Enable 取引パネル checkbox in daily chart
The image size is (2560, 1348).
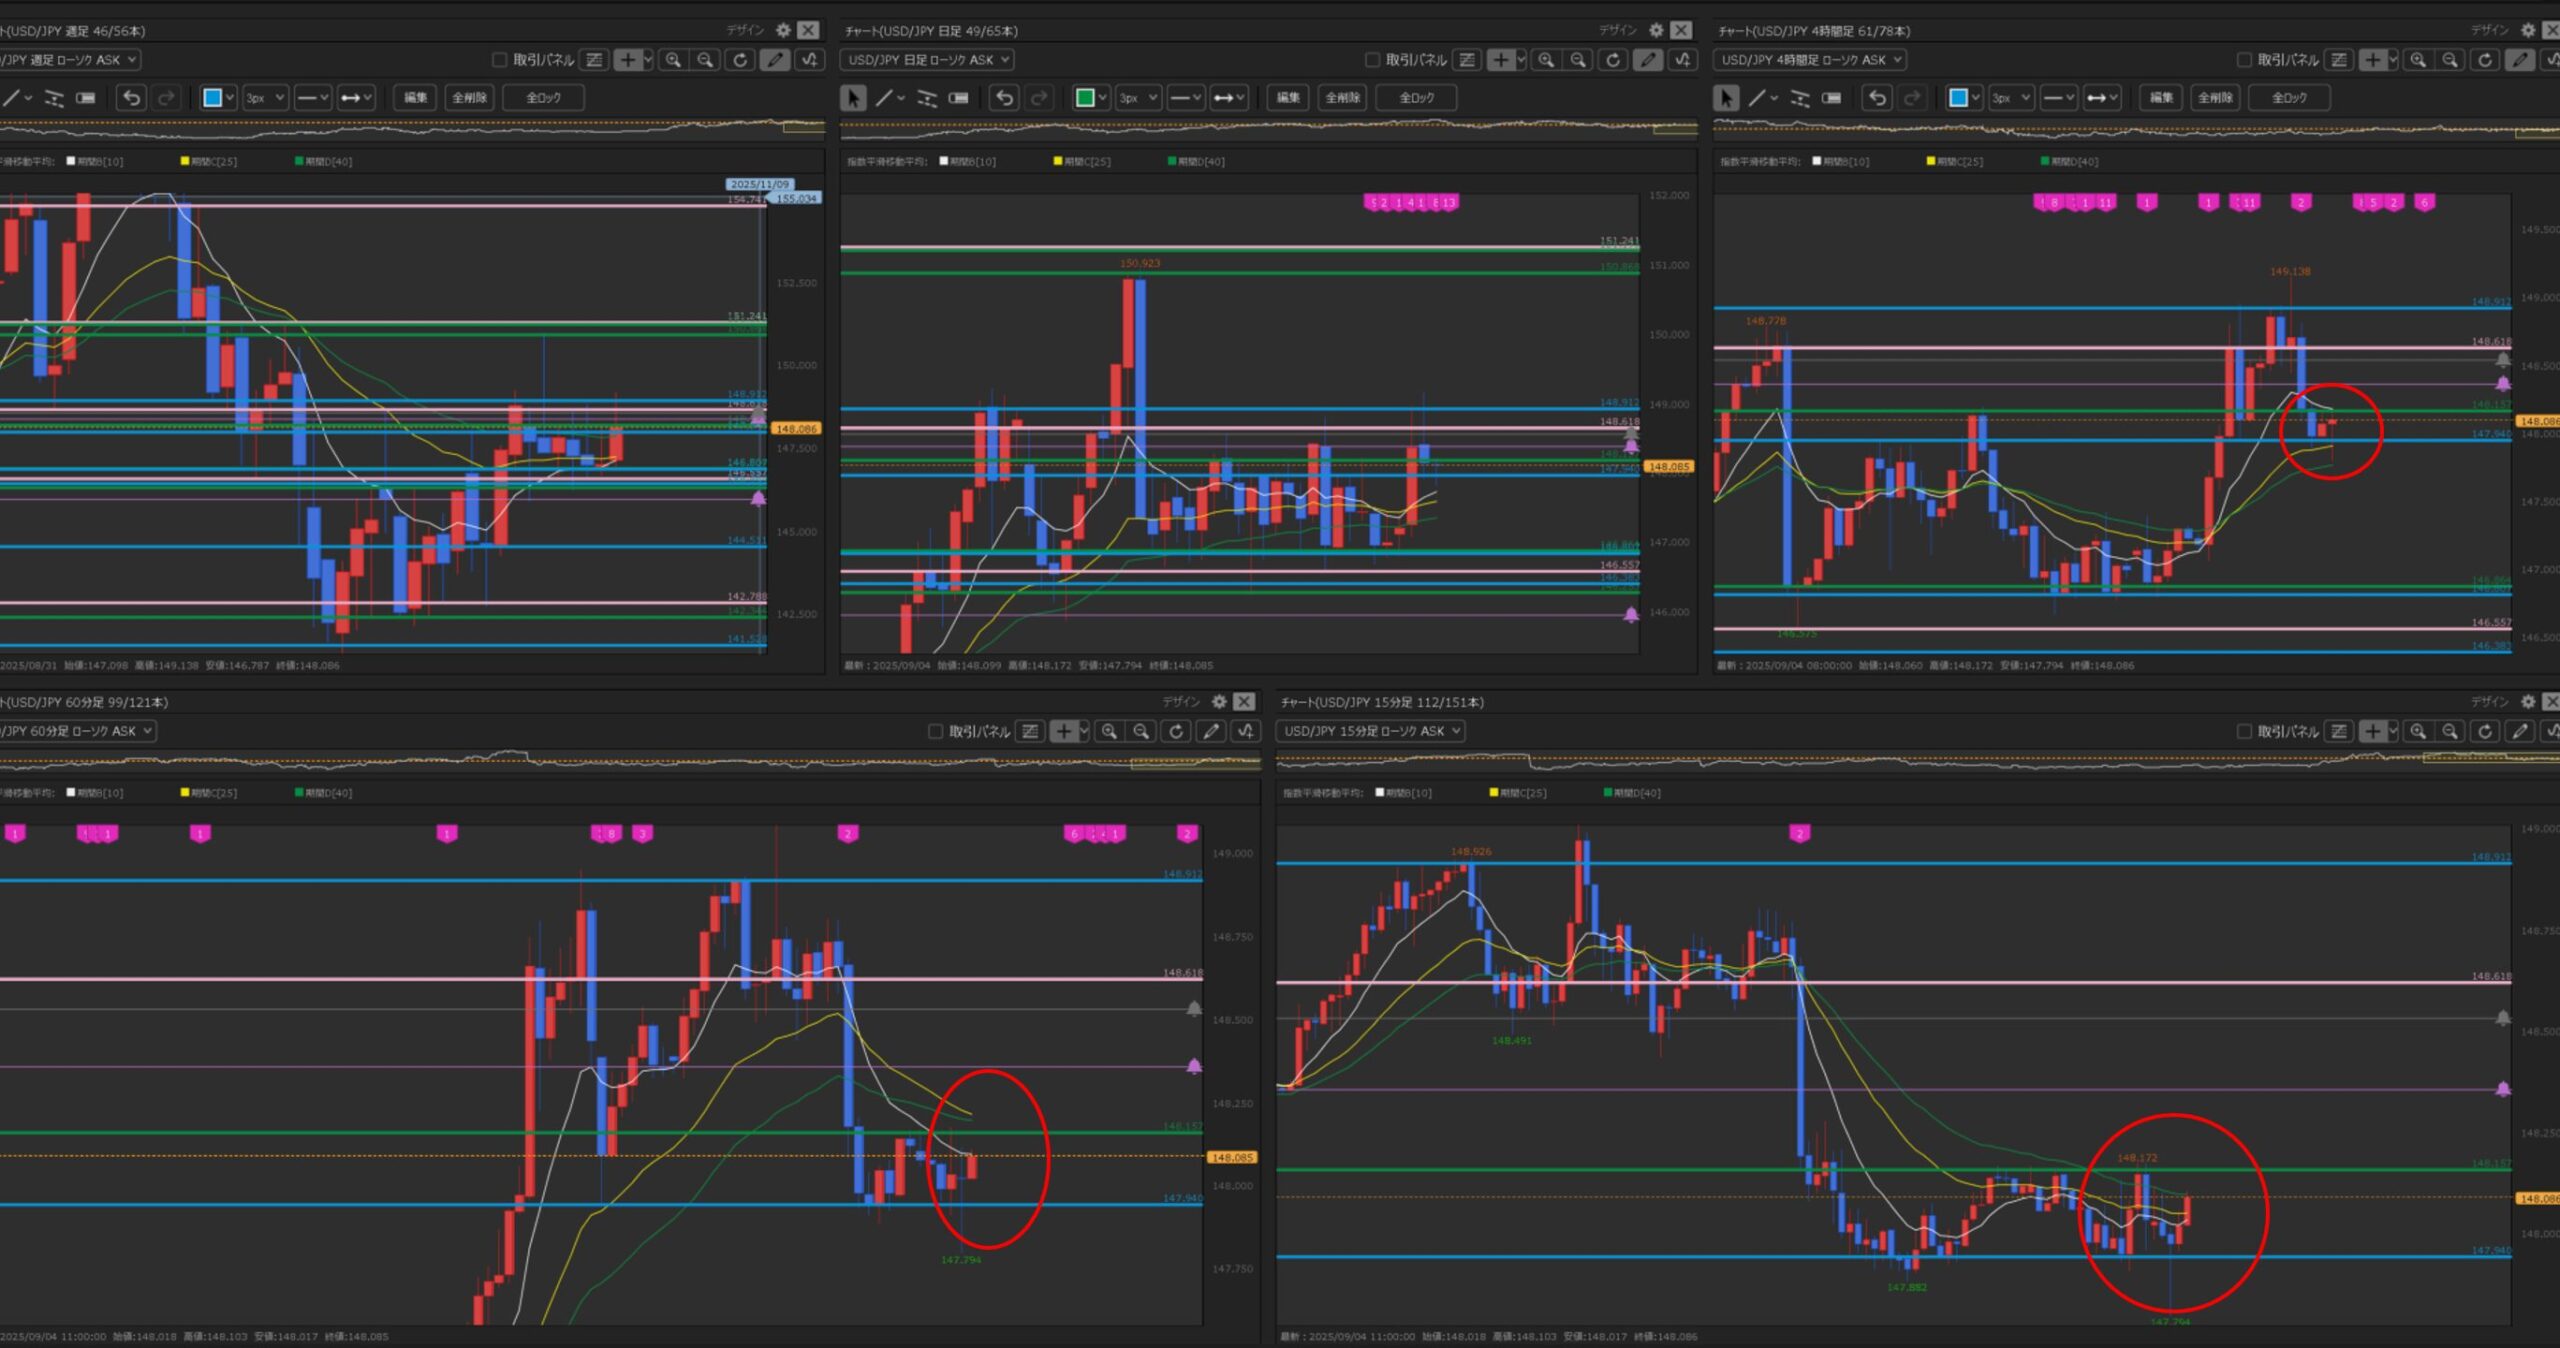tap(1372, 60)
